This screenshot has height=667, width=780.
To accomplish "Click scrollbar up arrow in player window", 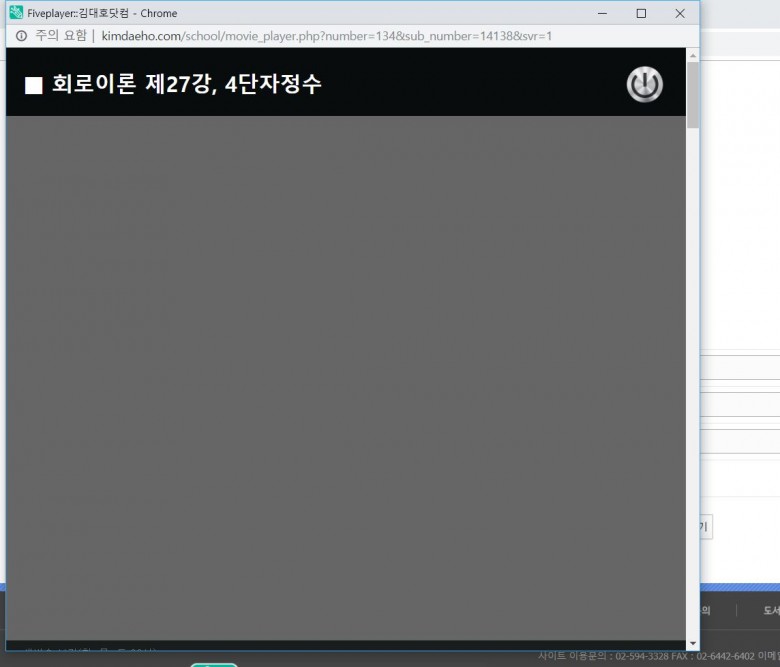I will [x=693, y=55].
